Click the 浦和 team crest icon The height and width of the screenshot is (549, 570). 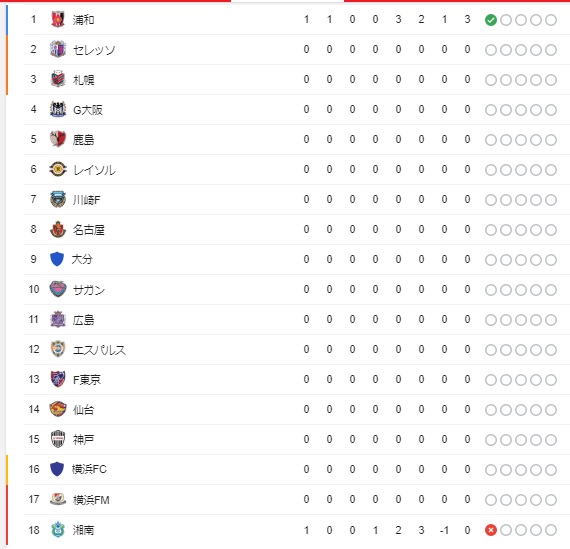58,20
